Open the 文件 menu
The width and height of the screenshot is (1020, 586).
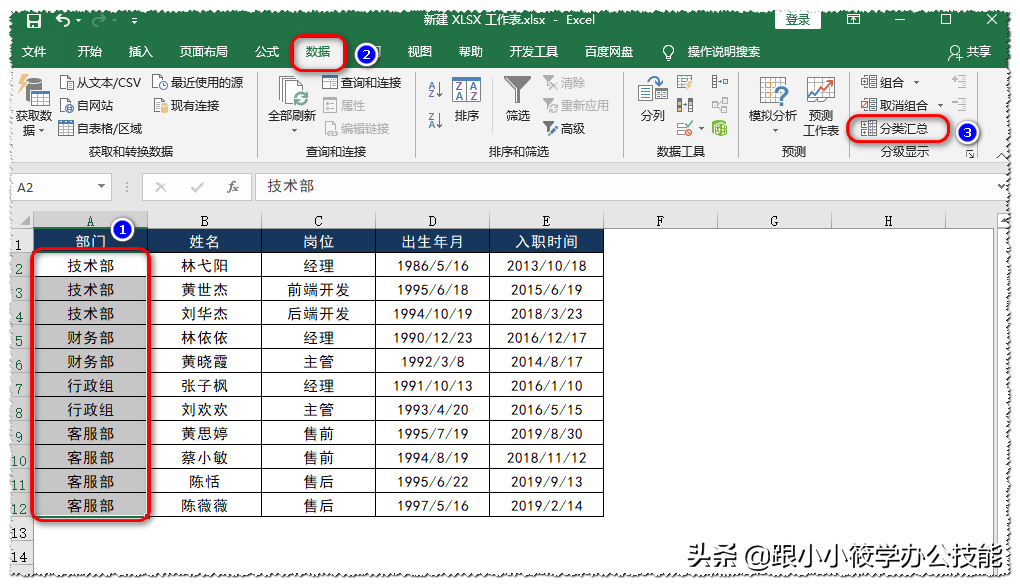point(34,52)
